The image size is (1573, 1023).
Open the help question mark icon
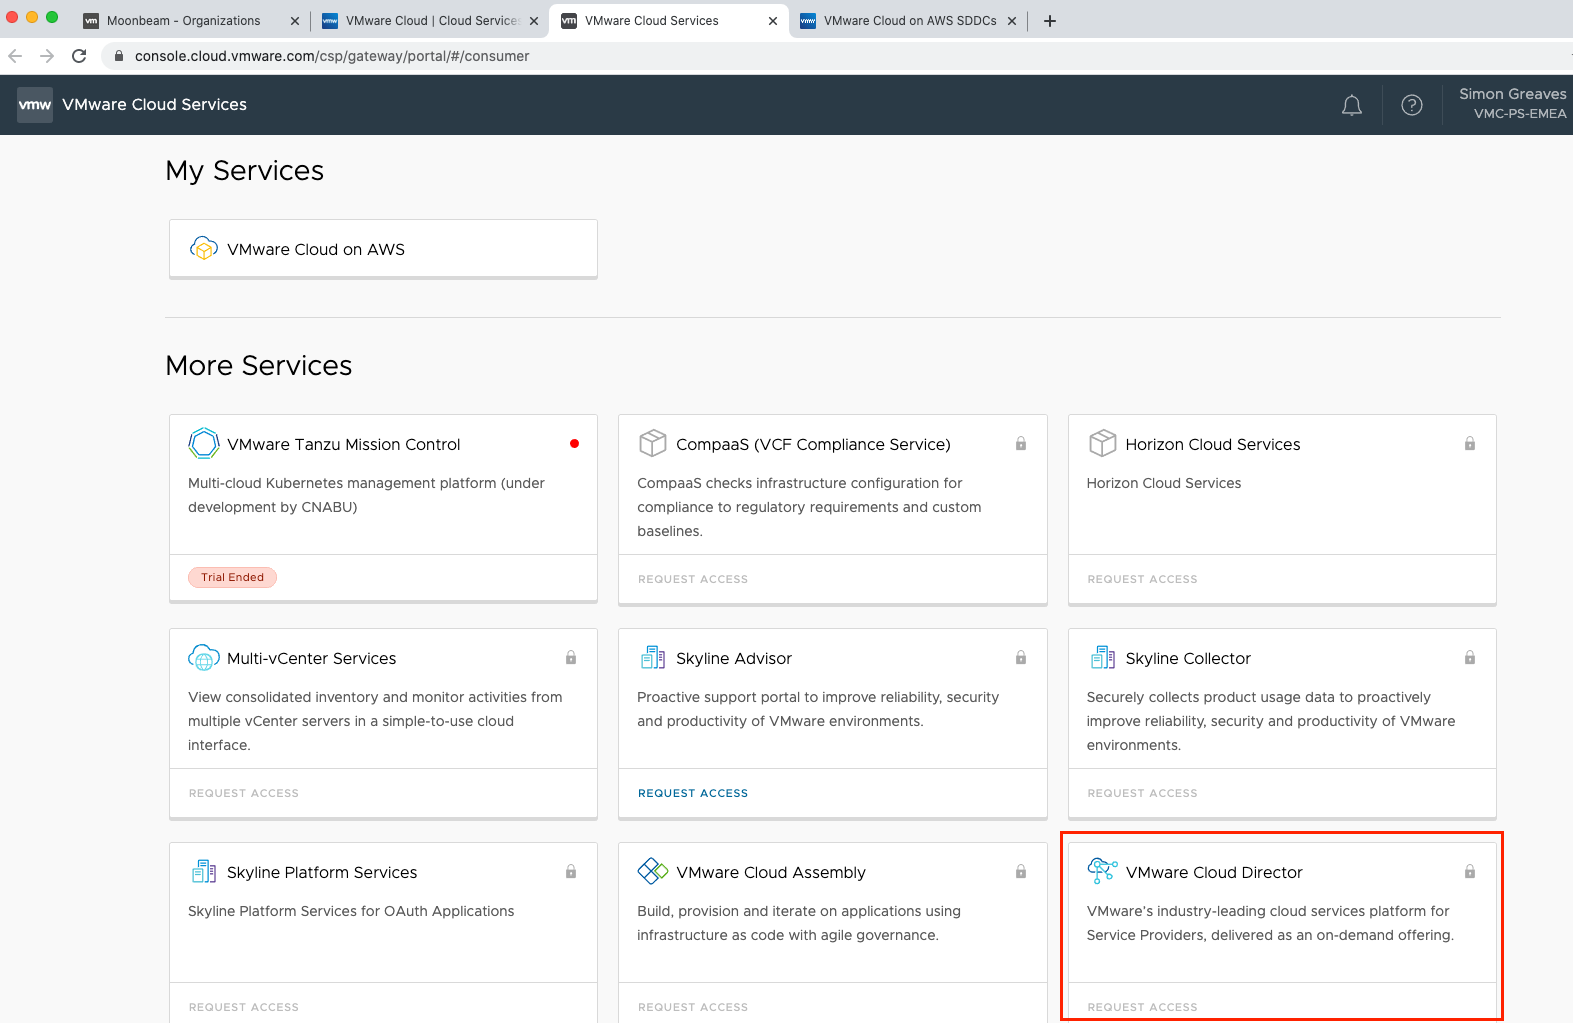coord(1412,105)
